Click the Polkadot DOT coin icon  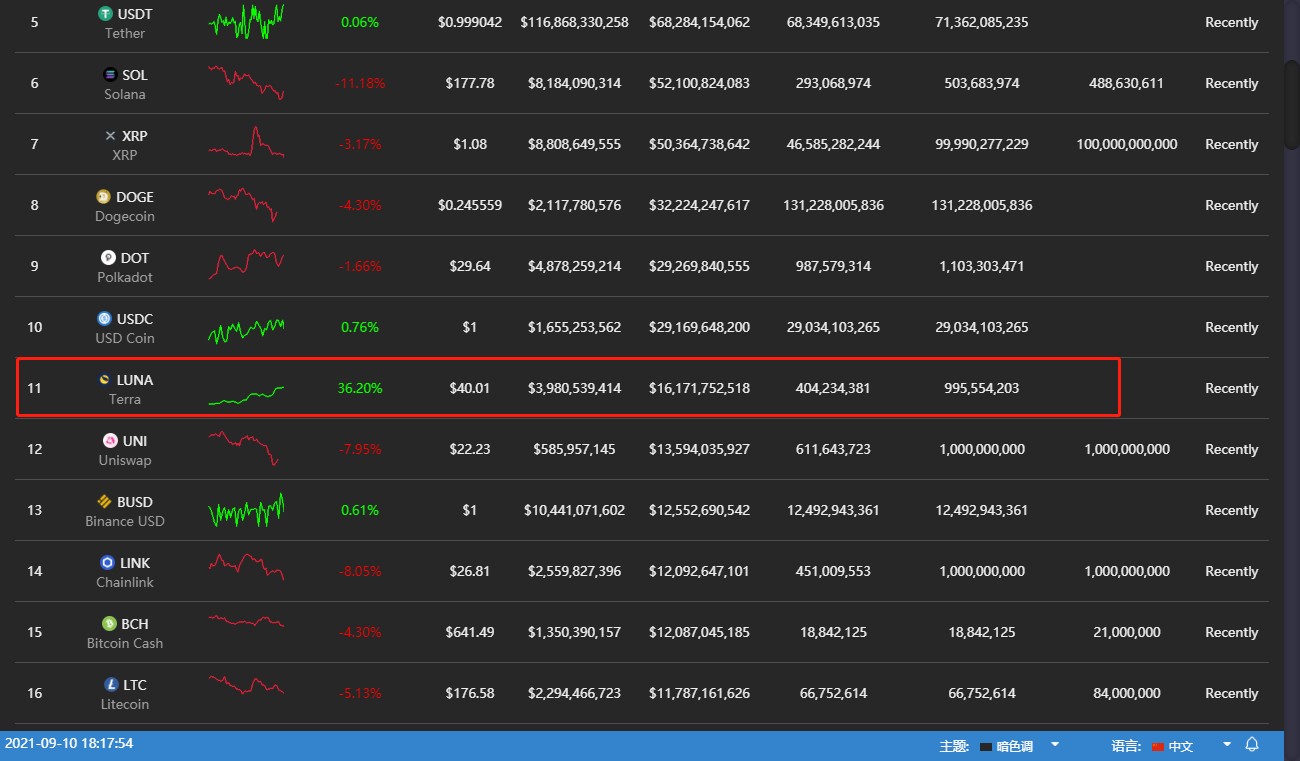[x=108, y=258]
